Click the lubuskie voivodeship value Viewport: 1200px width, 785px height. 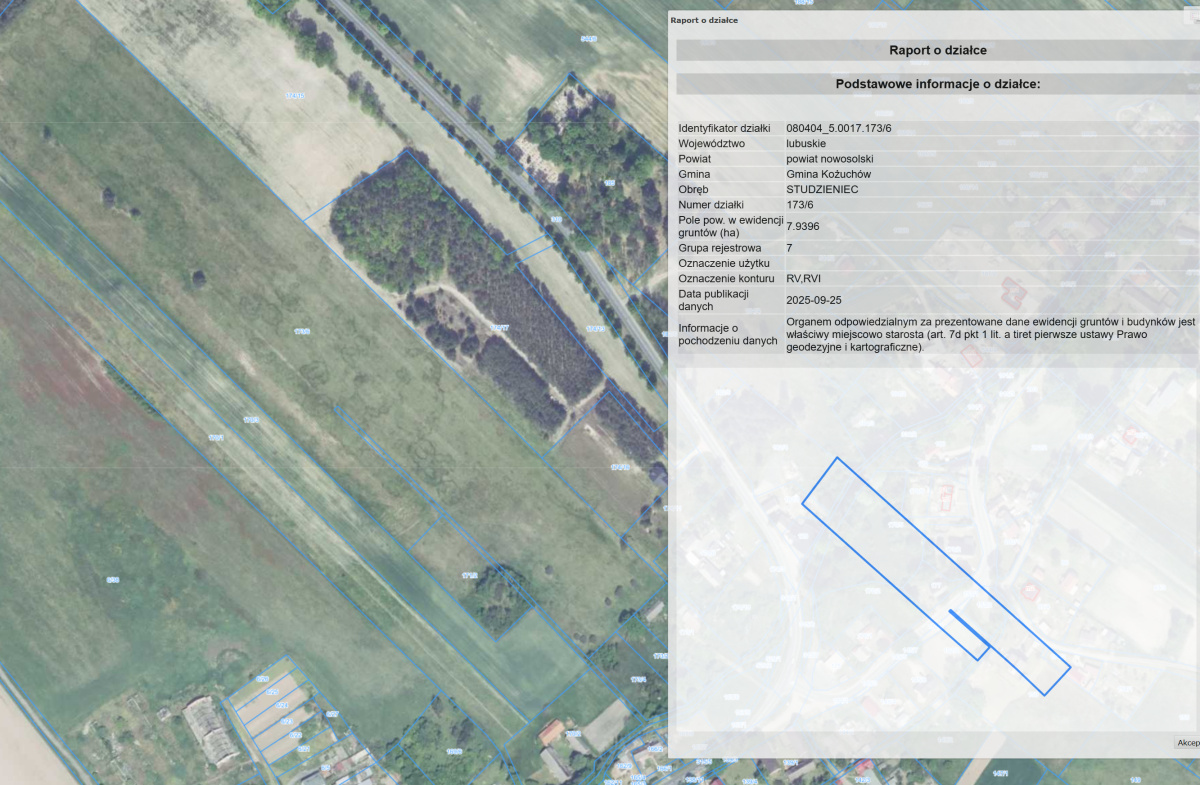(x=806, y=144)
